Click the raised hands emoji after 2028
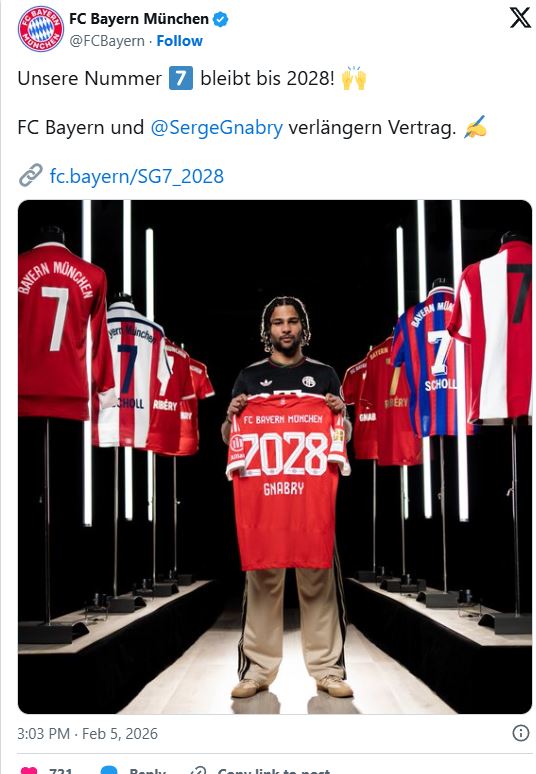 pyautogui.click(x=353, y=78)
